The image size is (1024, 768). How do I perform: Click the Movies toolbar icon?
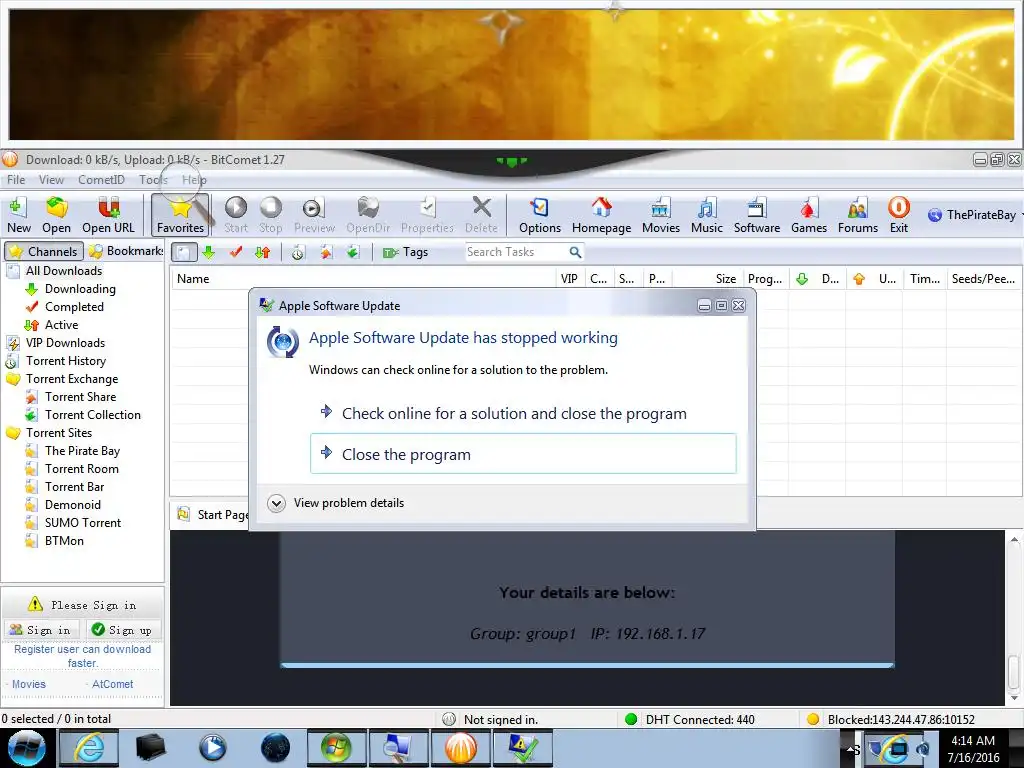[660, 215]
